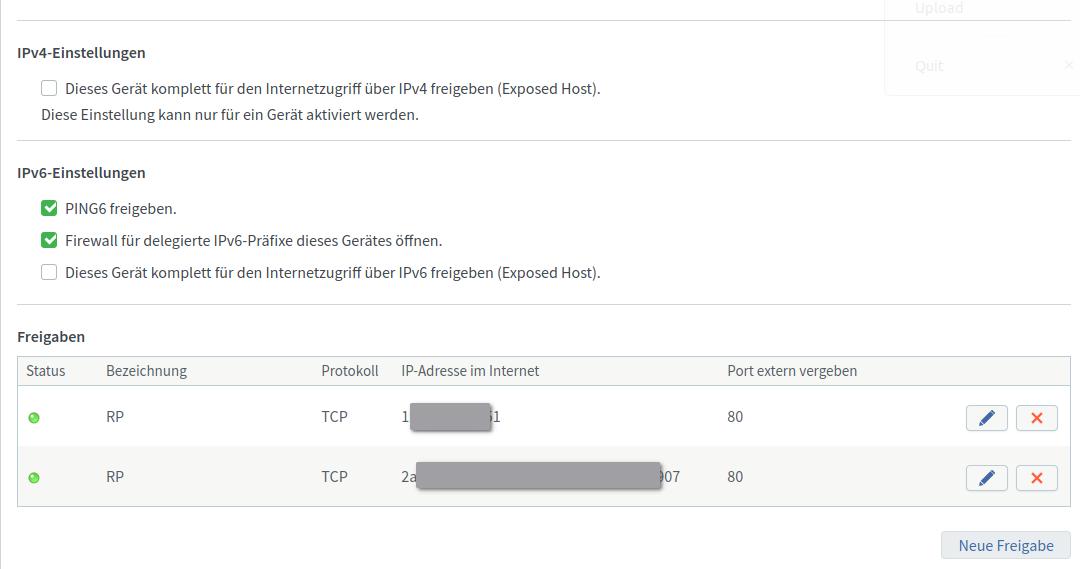Click the 'Status' column header
The width and height of the screenshot is (1080, 569).
(46, 371)
